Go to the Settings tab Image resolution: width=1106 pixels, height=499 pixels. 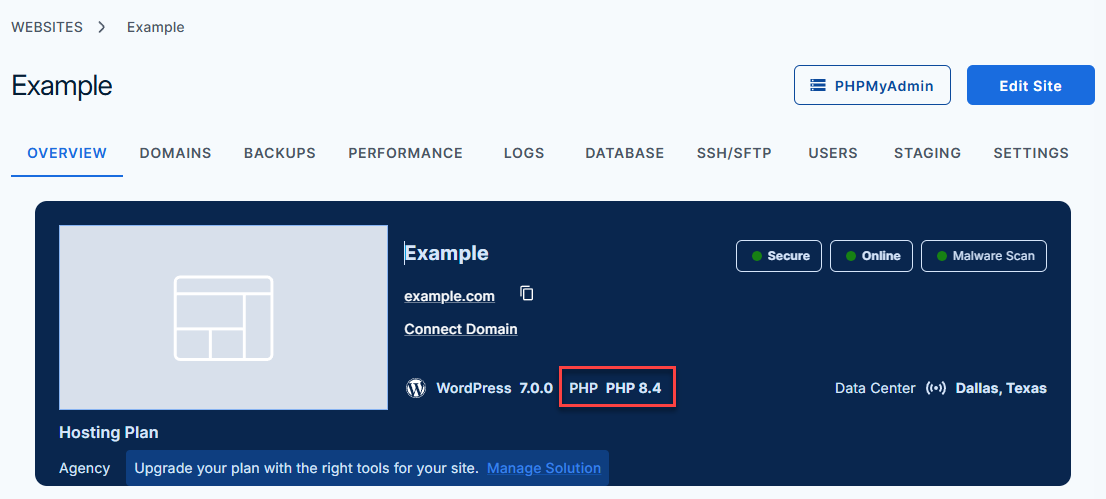click(x=1031, y=153)
